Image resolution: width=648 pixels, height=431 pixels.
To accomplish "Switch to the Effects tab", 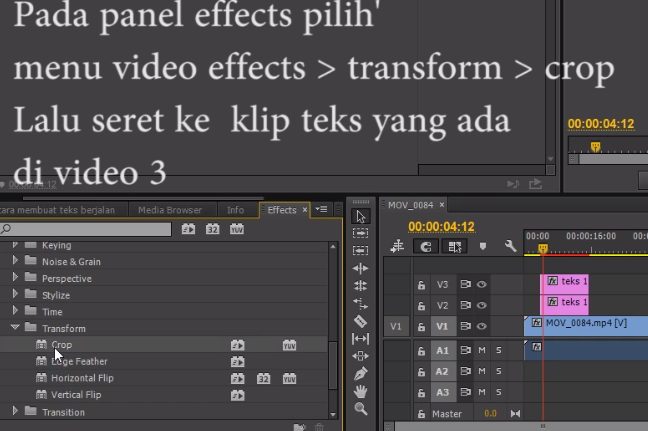I will (x=282, y=210).
